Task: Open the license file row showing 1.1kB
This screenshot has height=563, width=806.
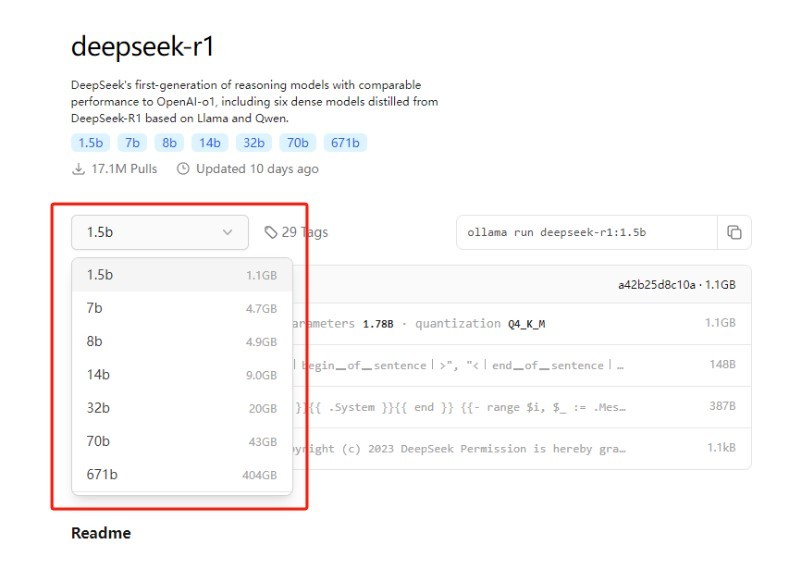Action: tap(520, 449)
